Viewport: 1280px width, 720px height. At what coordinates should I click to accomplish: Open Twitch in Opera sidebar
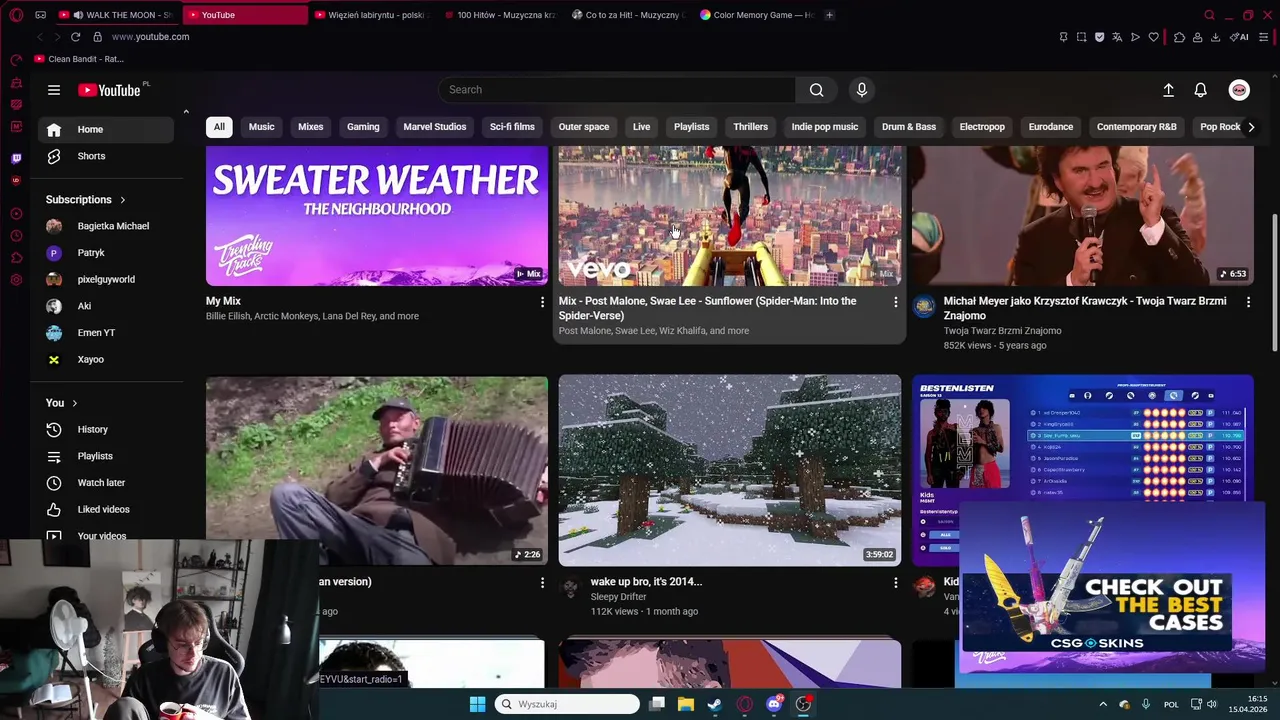click(16, 158)
